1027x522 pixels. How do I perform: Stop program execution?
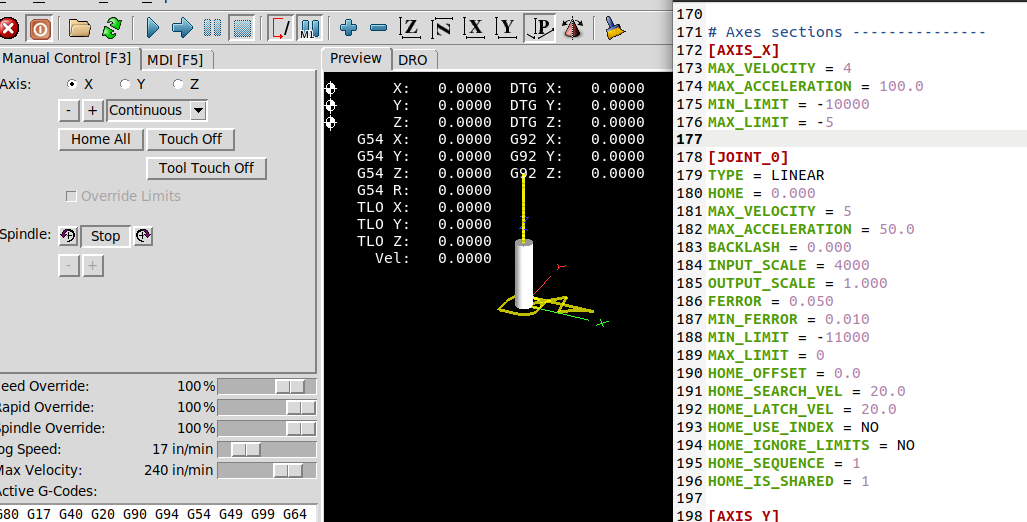pyautogui.click(x=242, y=28)
